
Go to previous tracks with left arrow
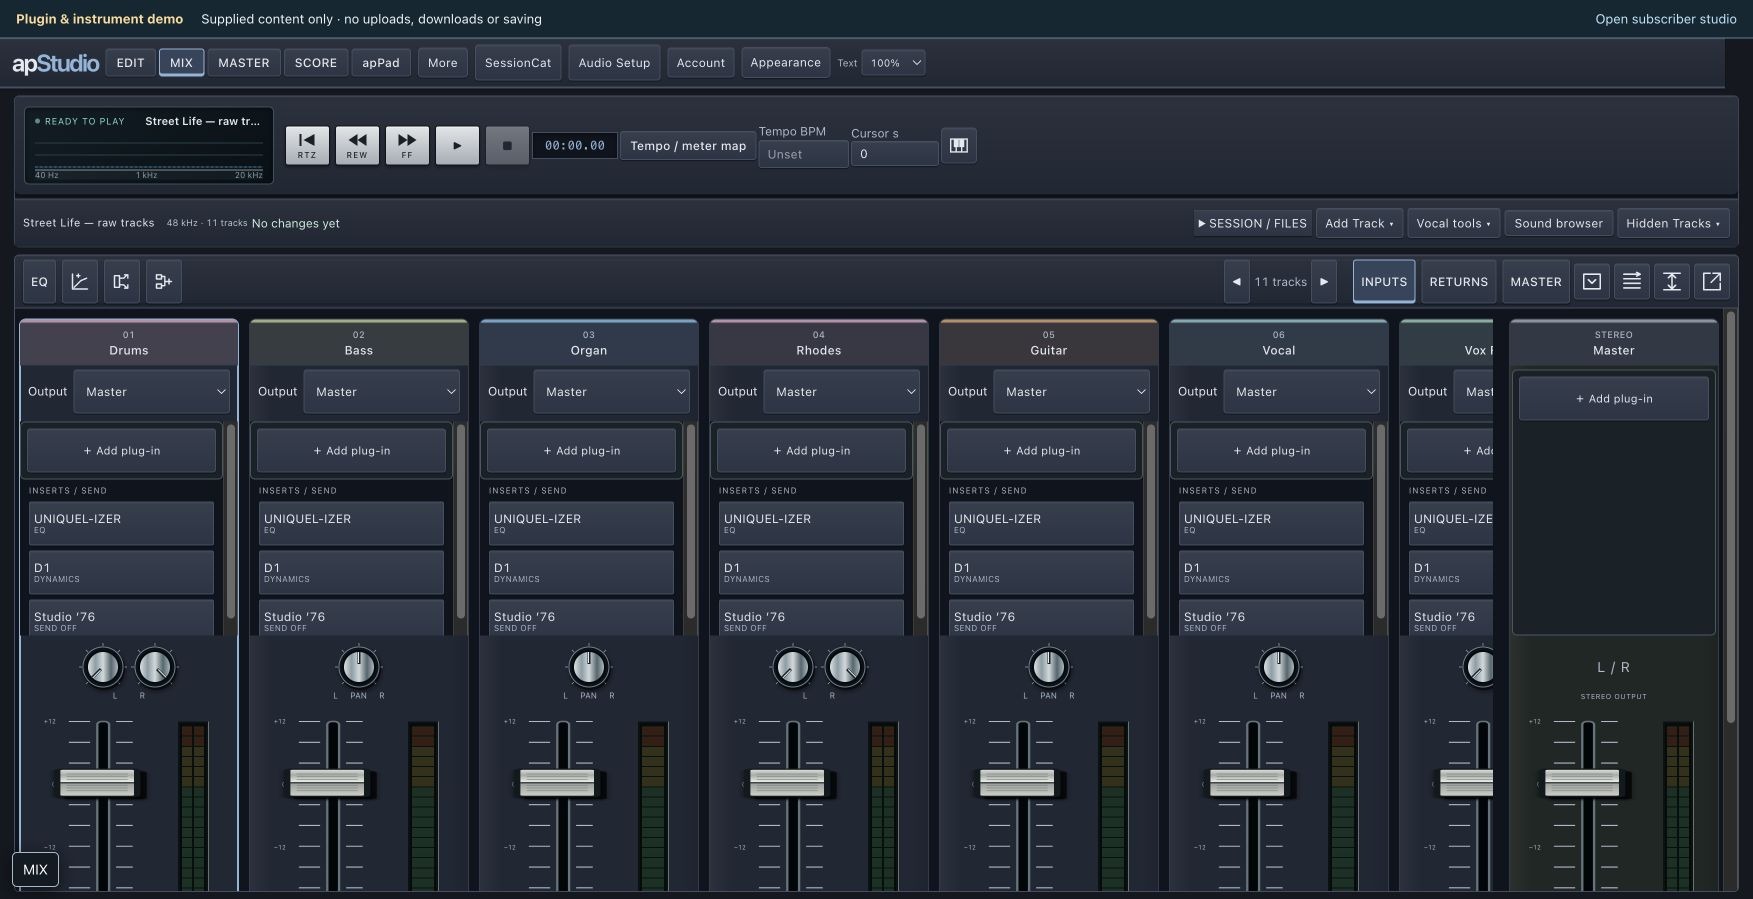[1237, 282]
